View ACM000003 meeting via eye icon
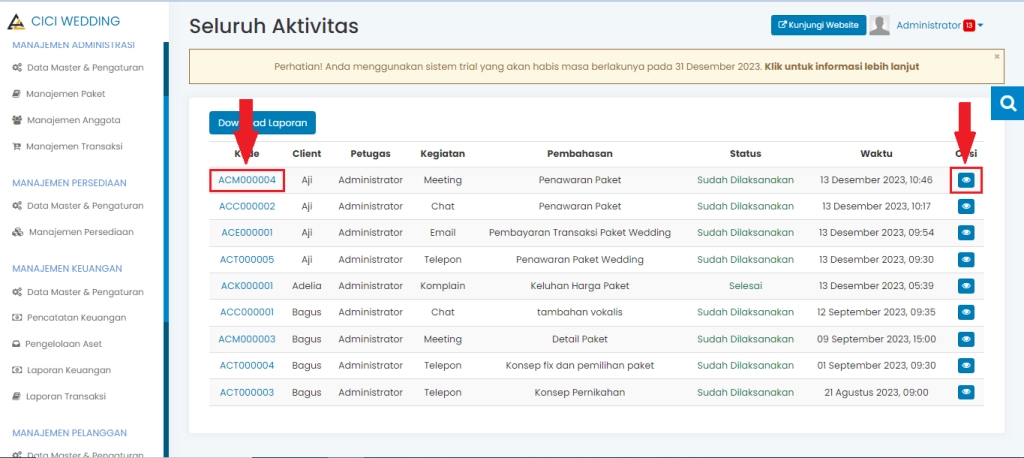1024x458 pixels. (x=966, y=339)
